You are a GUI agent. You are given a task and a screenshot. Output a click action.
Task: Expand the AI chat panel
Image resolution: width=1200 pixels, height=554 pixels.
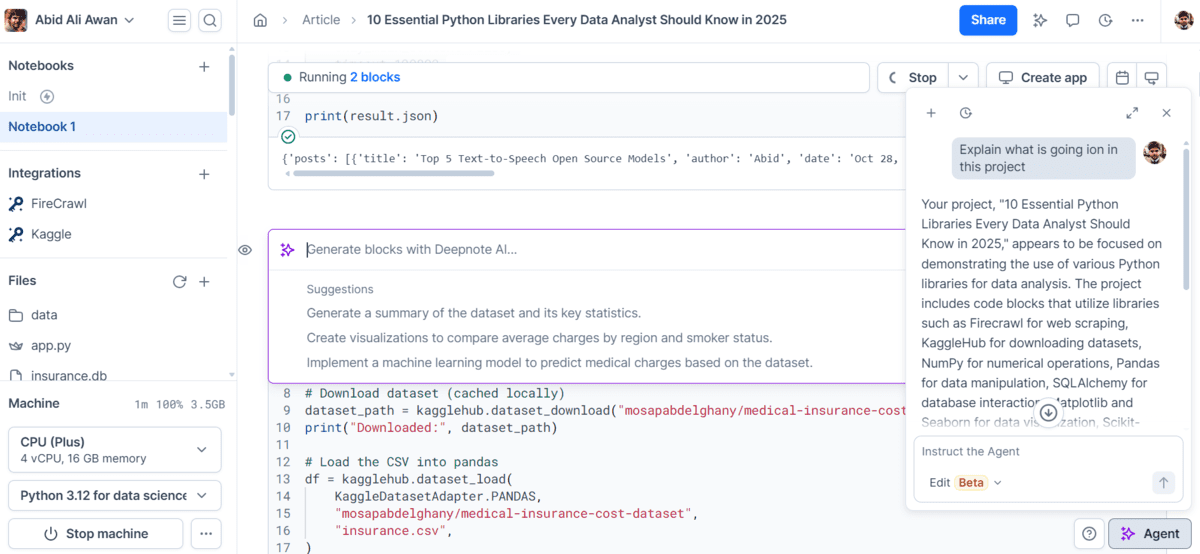click(1132, 113)
